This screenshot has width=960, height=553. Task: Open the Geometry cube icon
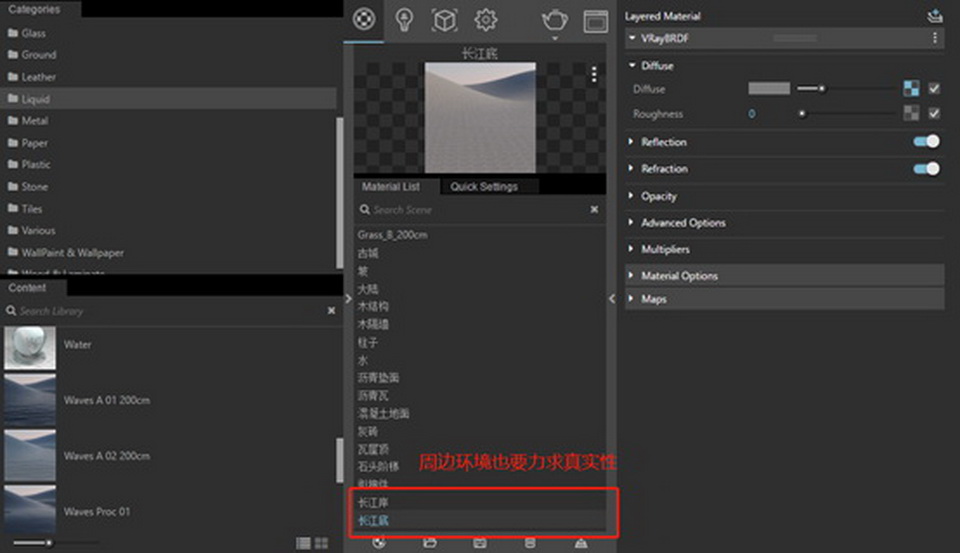click(x=444, y=19)
